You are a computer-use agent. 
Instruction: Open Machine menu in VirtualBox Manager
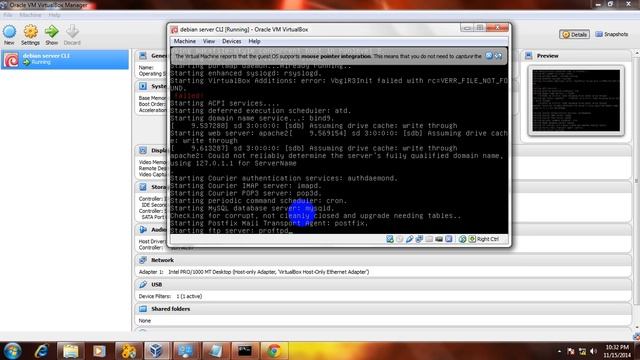30,15
